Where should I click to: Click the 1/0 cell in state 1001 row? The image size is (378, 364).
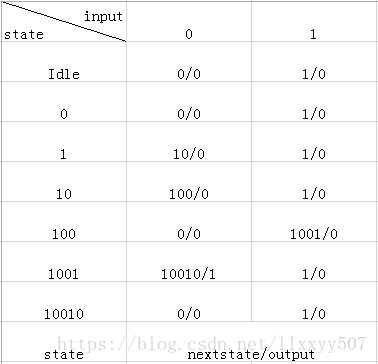pos(314,262)
